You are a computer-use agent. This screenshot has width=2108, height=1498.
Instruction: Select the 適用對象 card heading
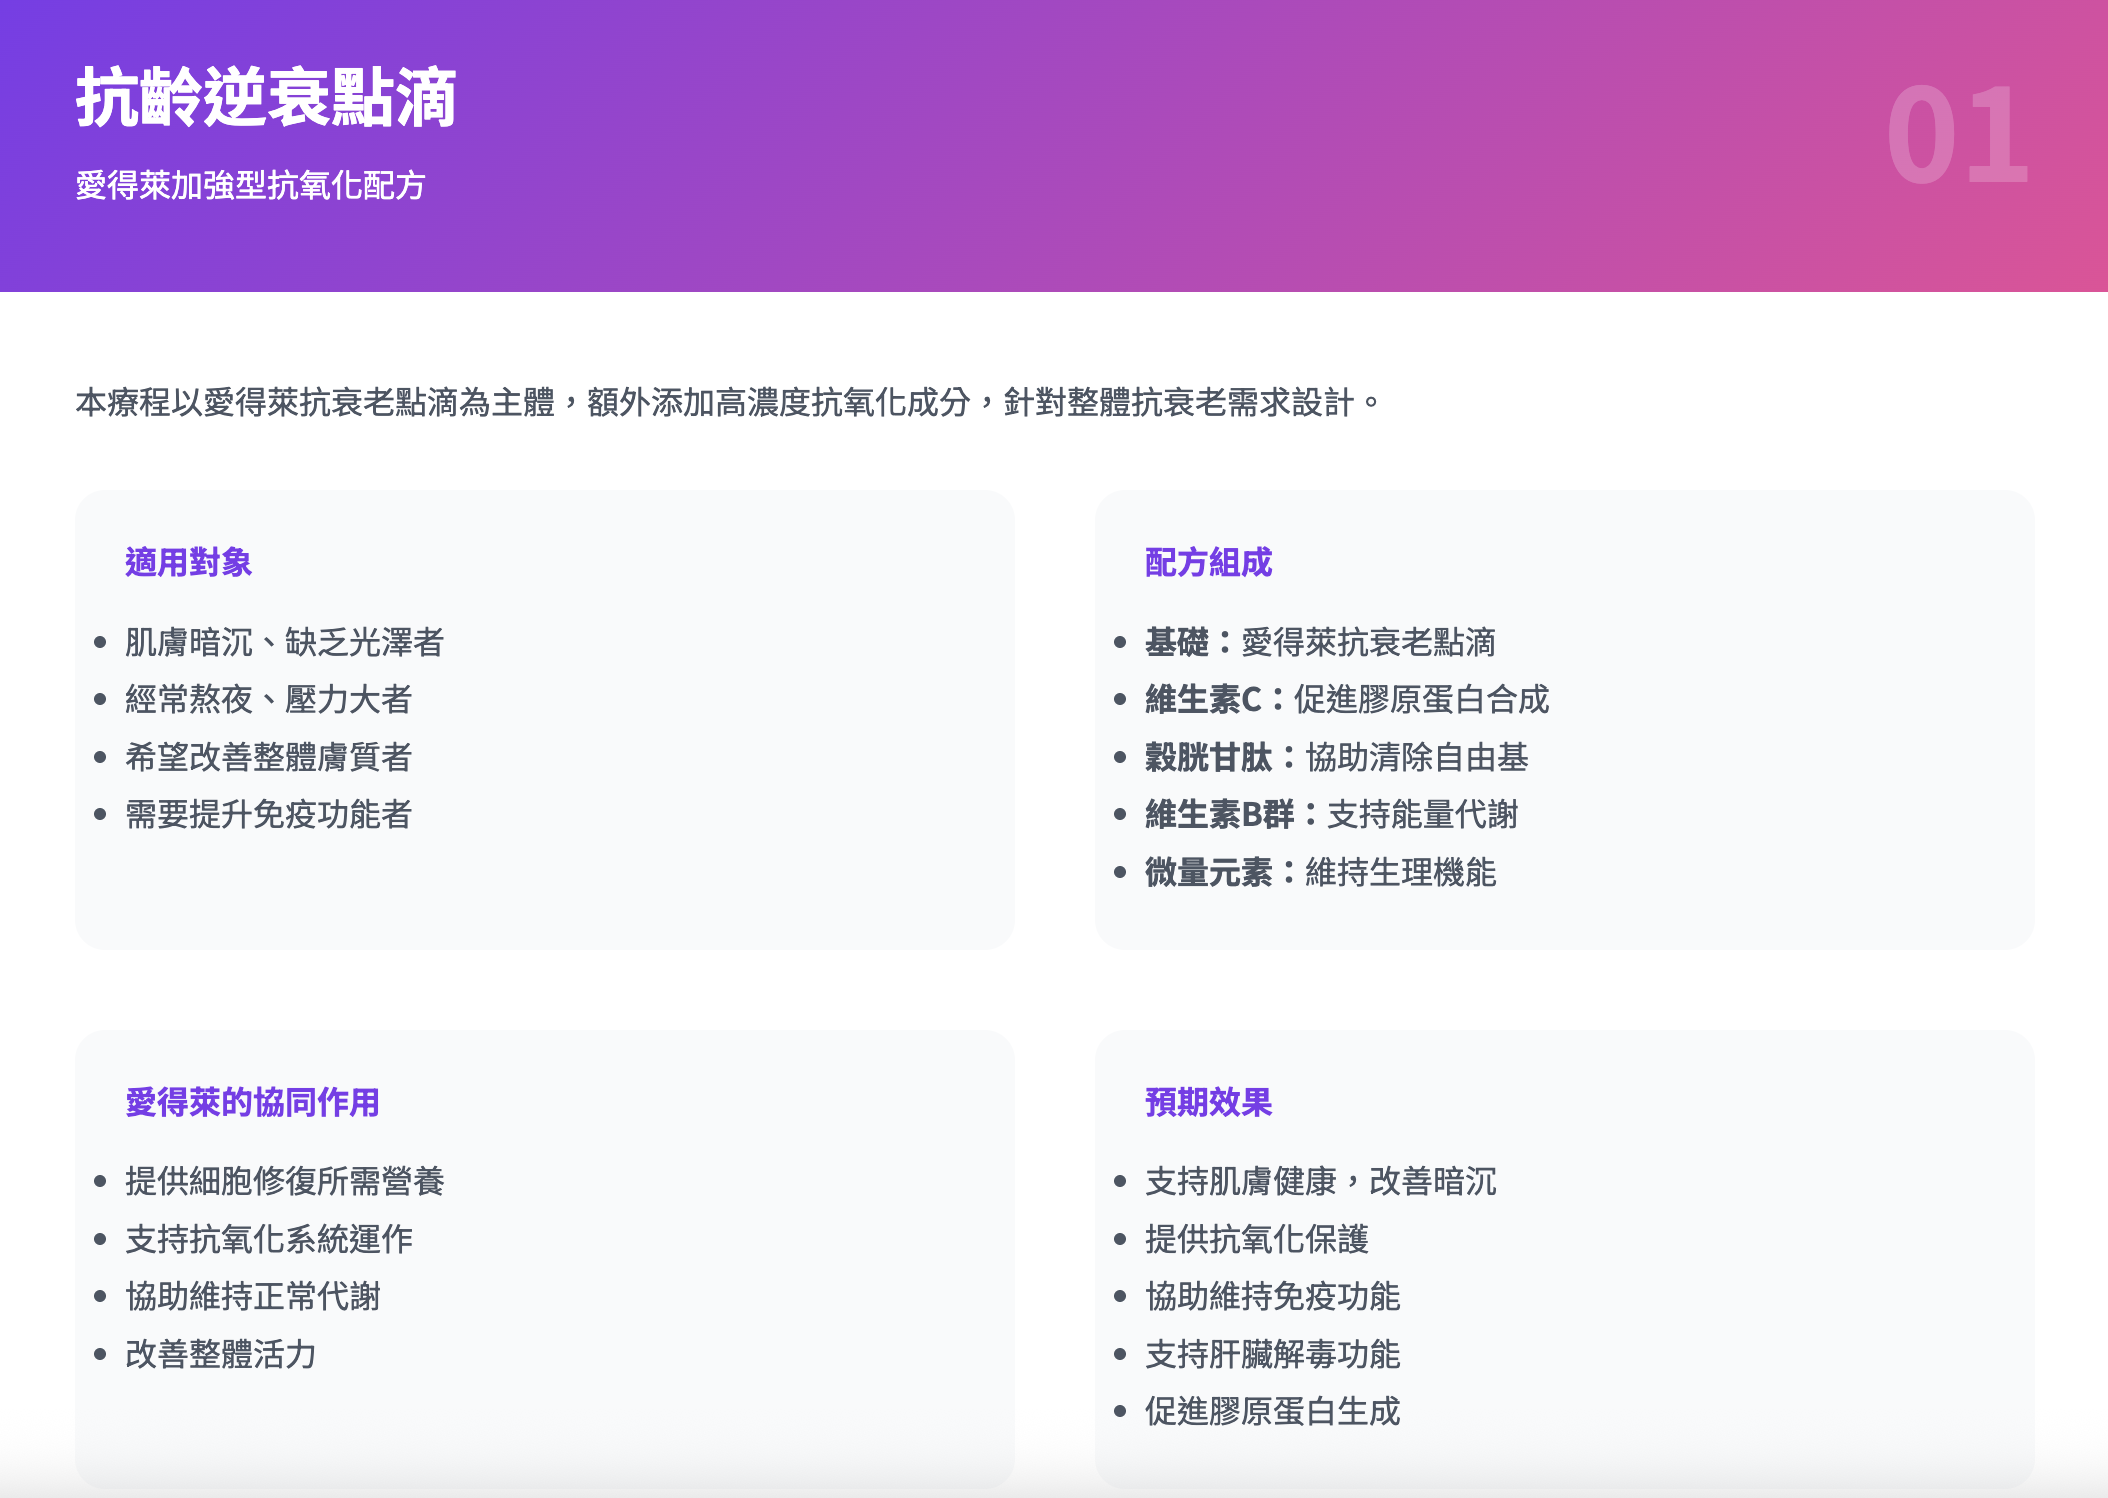(x=188, y=562)
